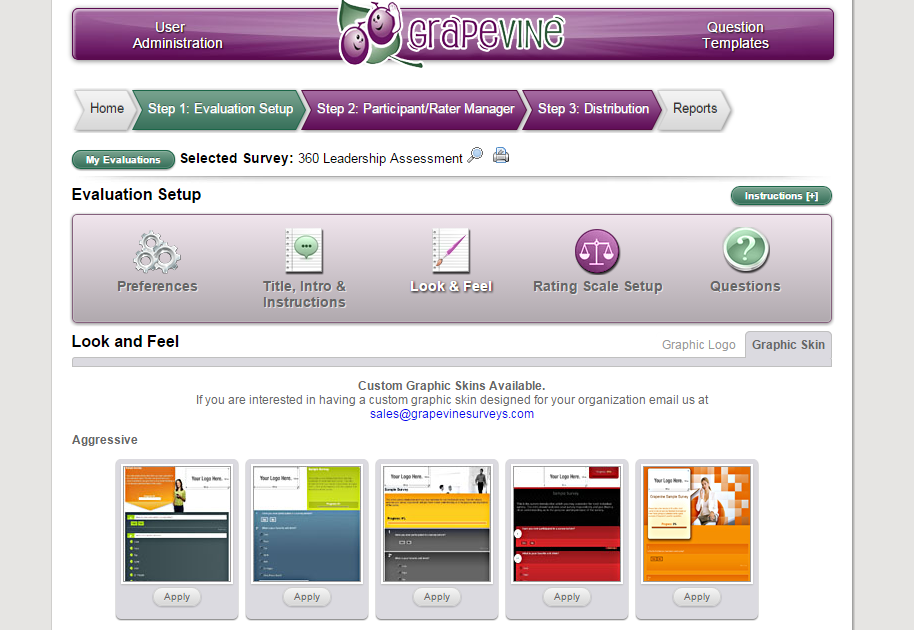Preview the yellow and gray skin thumbnail
The image size is (914, 630).
click(x=437, y=524)
